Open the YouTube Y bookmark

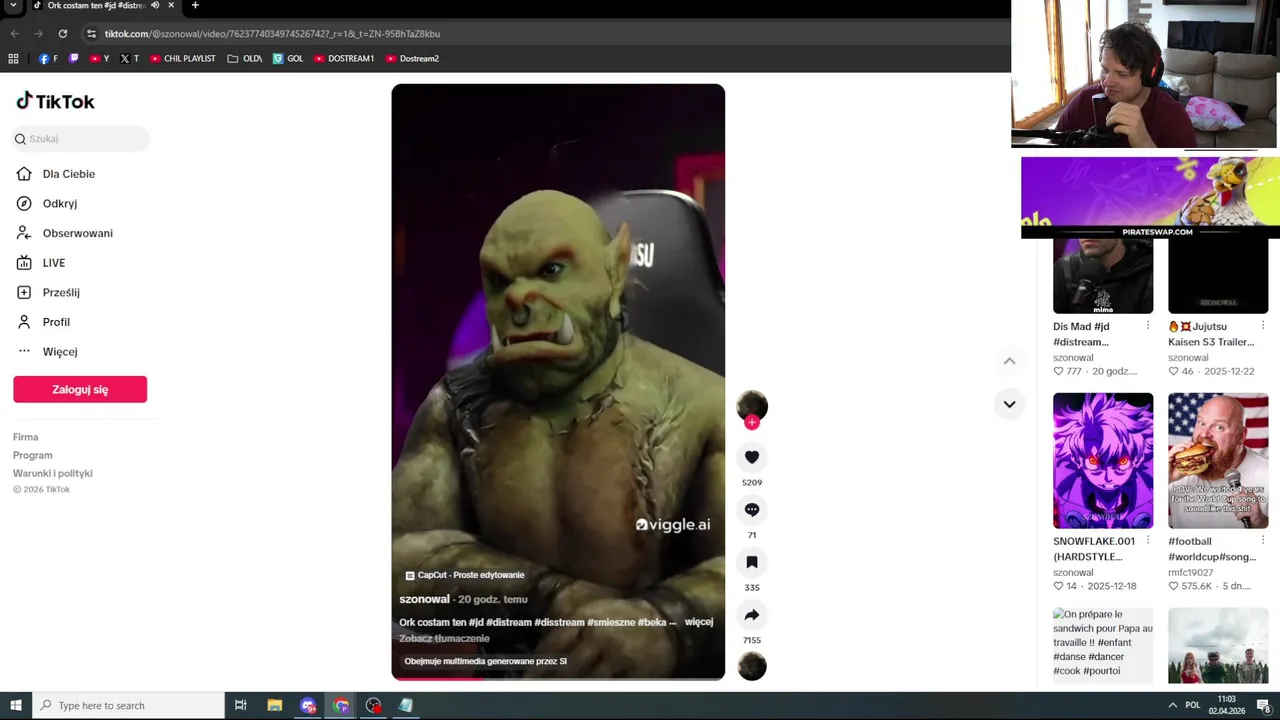(x=99, y=58)
